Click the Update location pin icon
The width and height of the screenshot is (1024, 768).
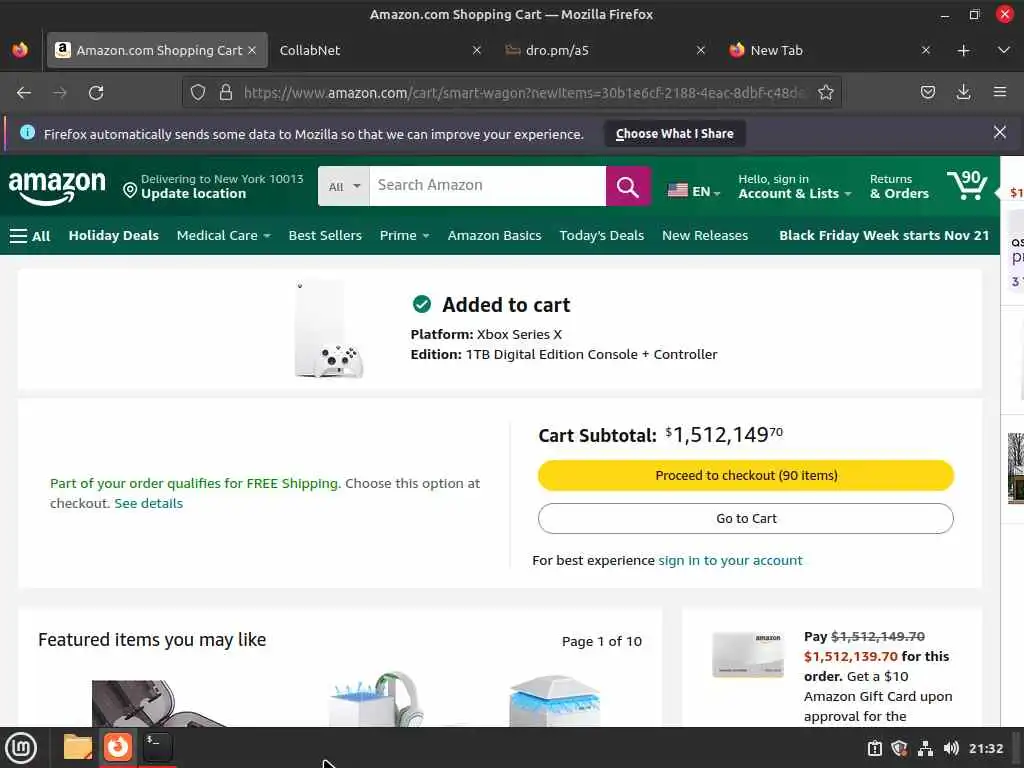130,190
